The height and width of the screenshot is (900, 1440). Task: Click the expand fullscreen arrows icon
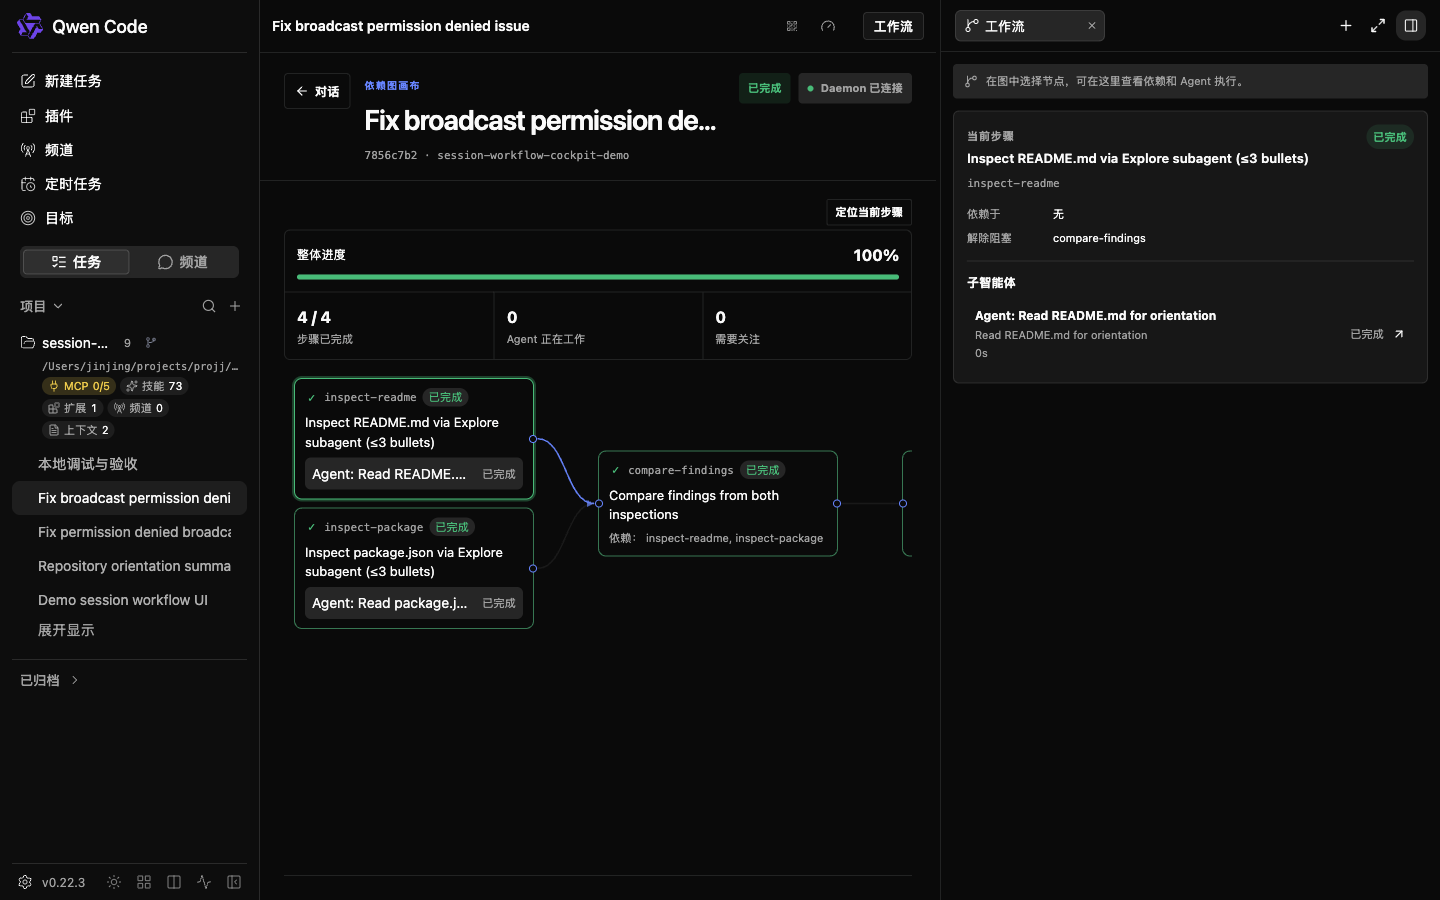point(1378,26)
